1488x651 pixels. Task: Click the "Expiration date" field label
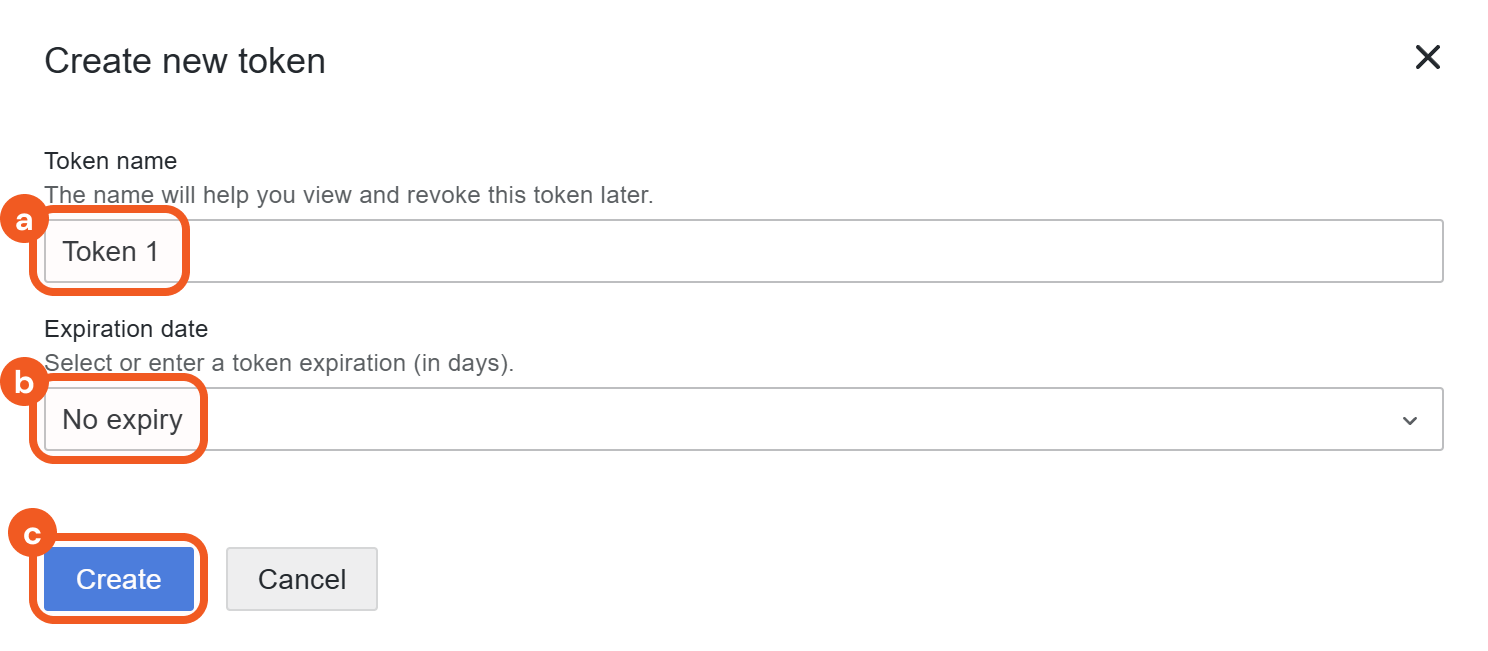tap(126, 329)
